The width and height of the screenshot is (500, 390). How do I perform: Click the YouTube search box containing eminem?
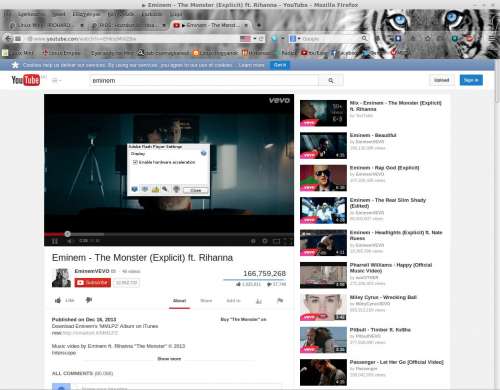pyautogui.click(x=204, y=80)
